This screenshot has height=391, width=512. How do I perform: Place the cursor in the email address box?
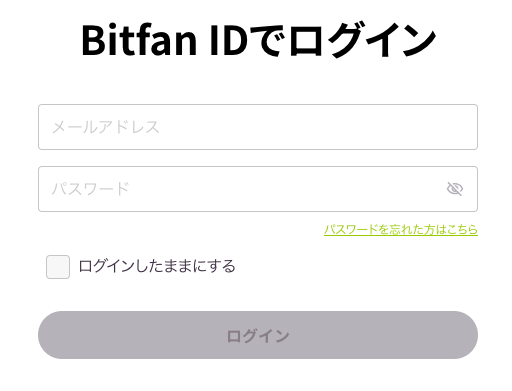[258, 127]
